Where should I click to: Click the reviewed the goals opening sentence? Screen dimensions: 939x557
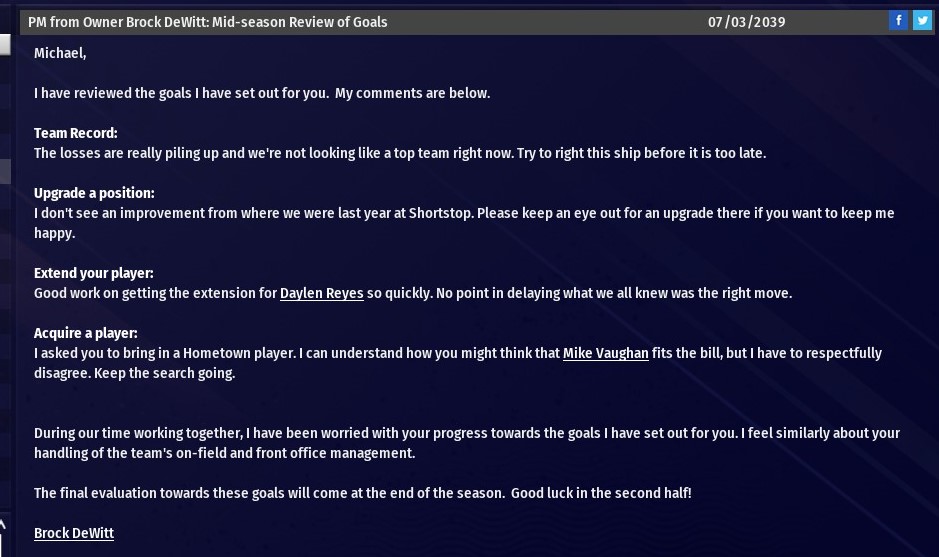click(x=262, y=93)
